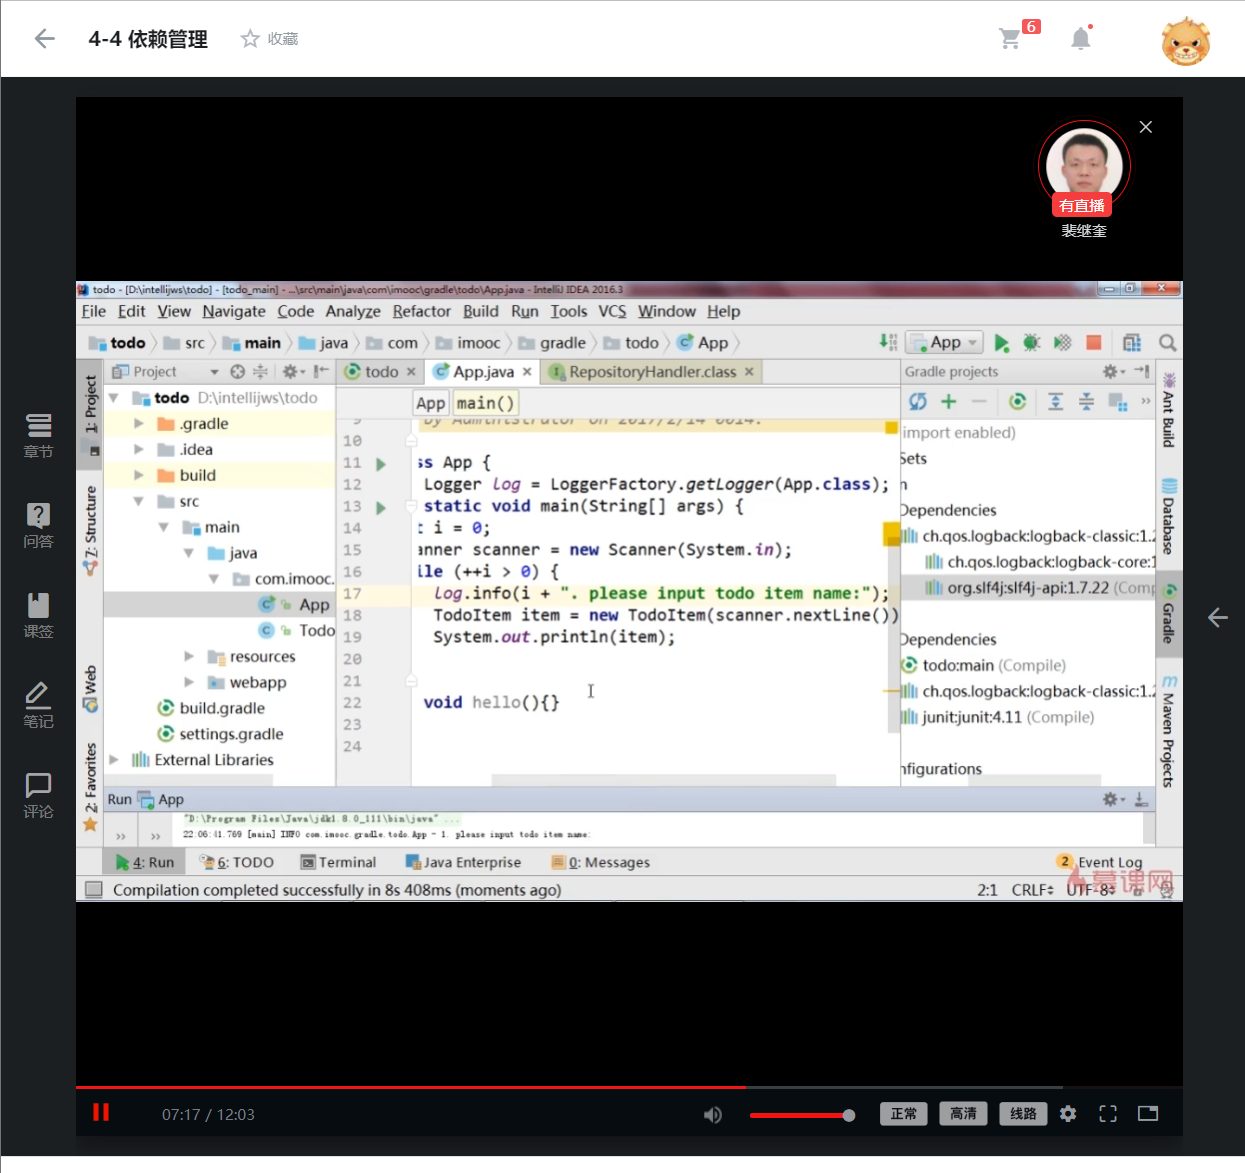Open the user avatar profile

tap(1185, 41)
